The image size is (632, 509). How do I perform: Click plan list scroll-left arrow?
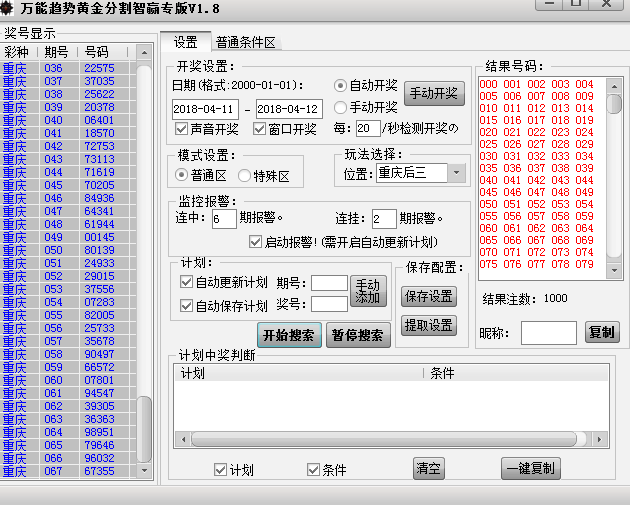coord(184,439)
